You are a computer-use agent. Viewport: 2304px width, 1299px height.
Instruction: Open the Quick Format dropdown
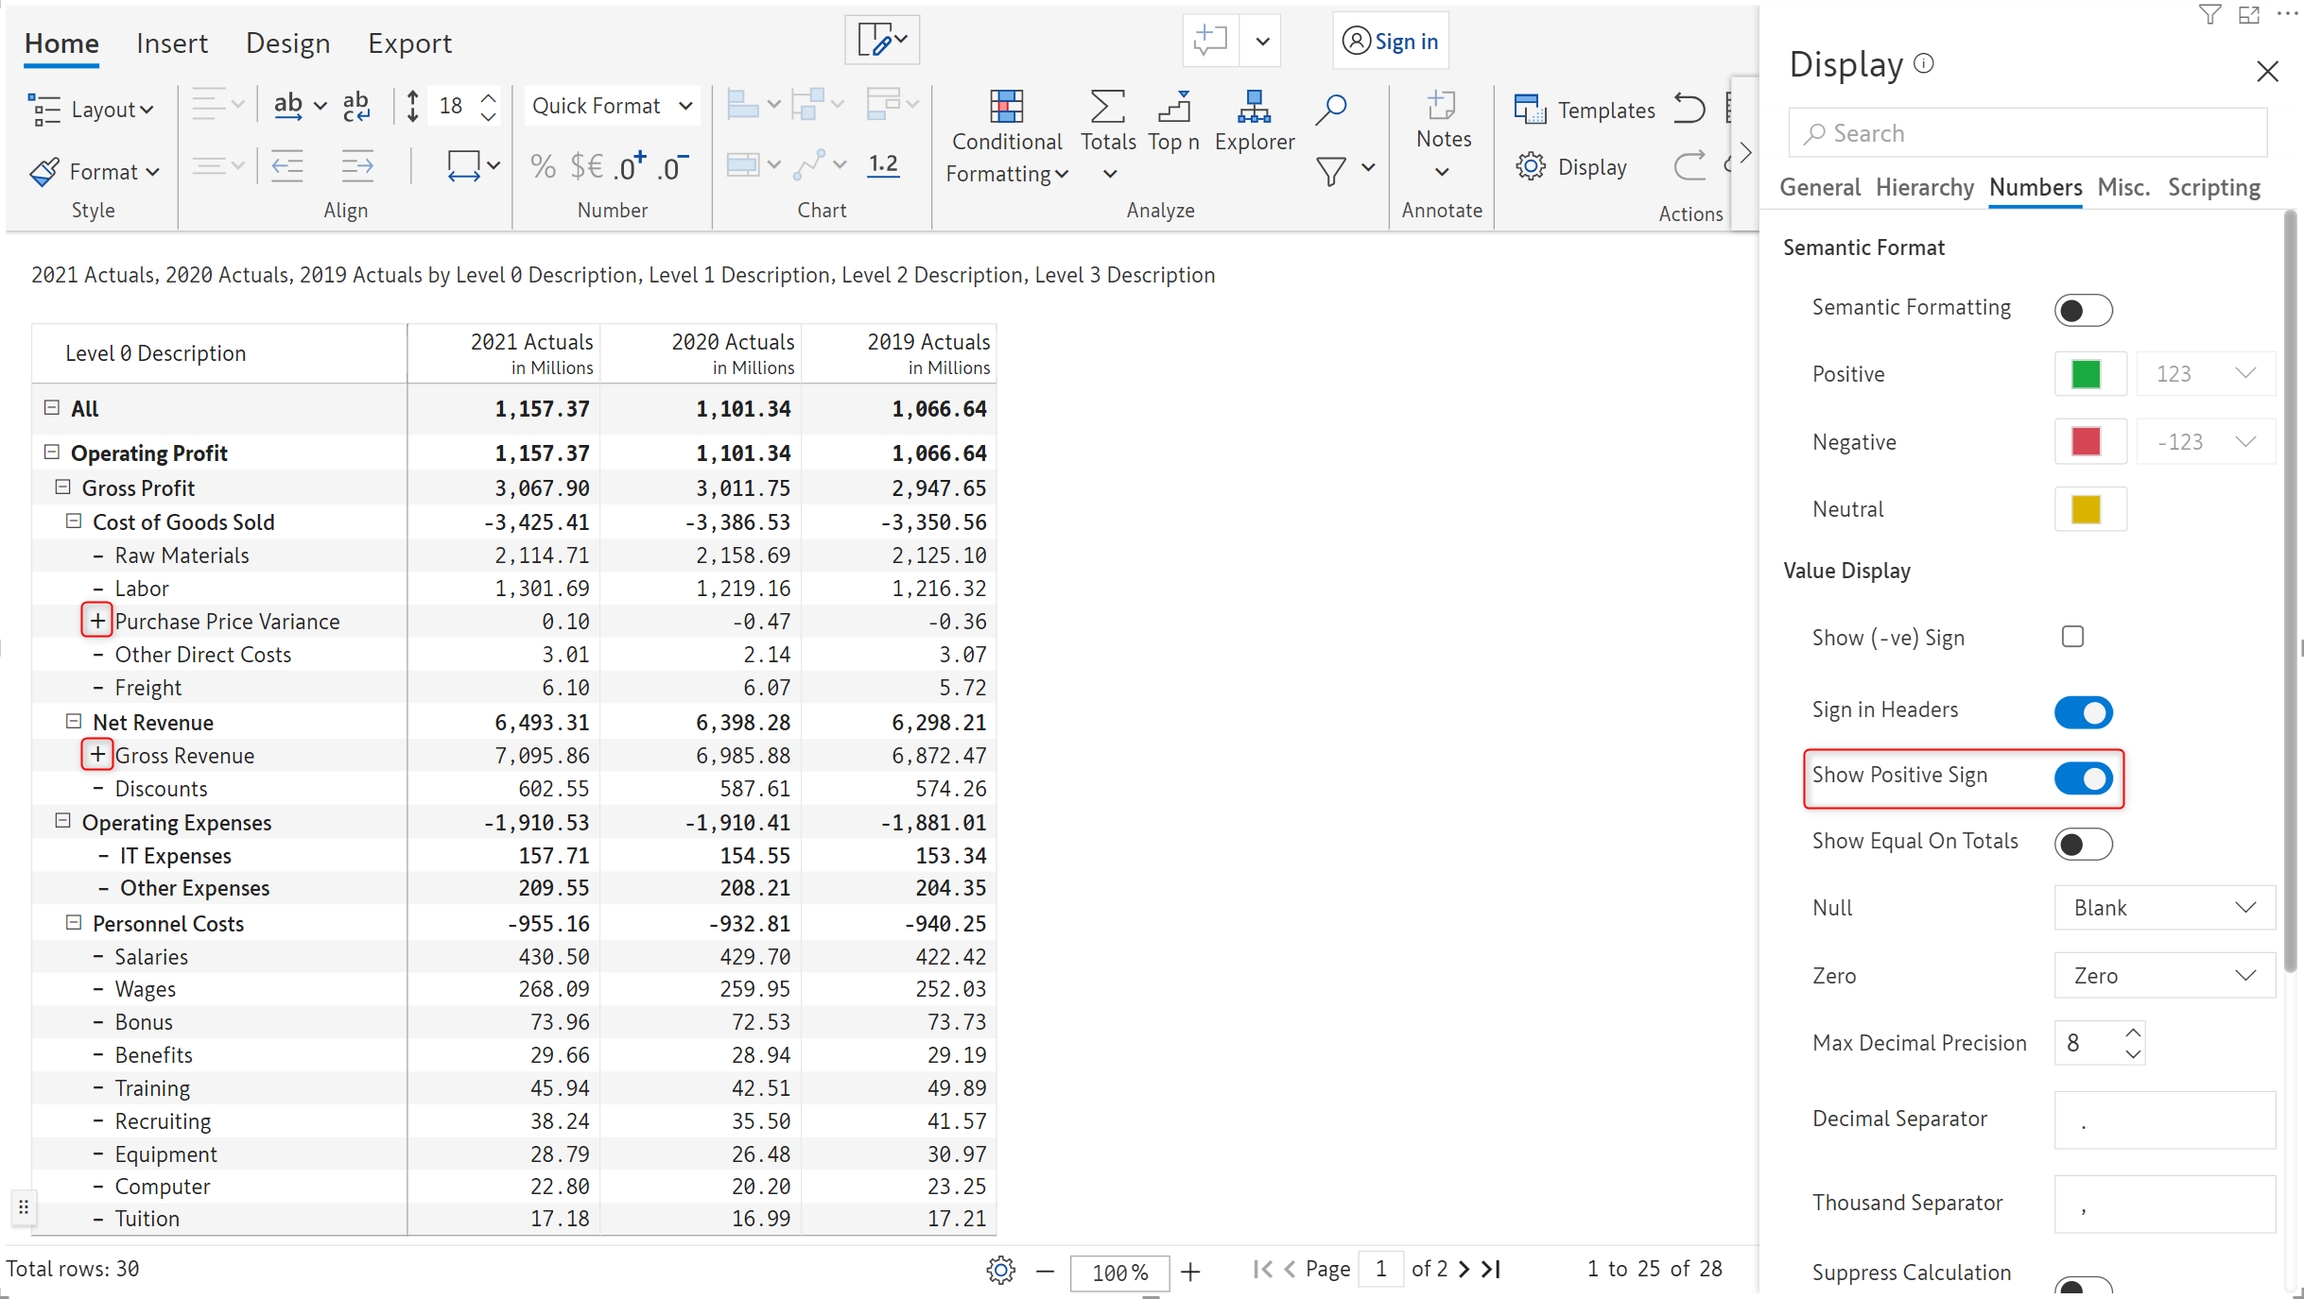[x=611, y=106]
